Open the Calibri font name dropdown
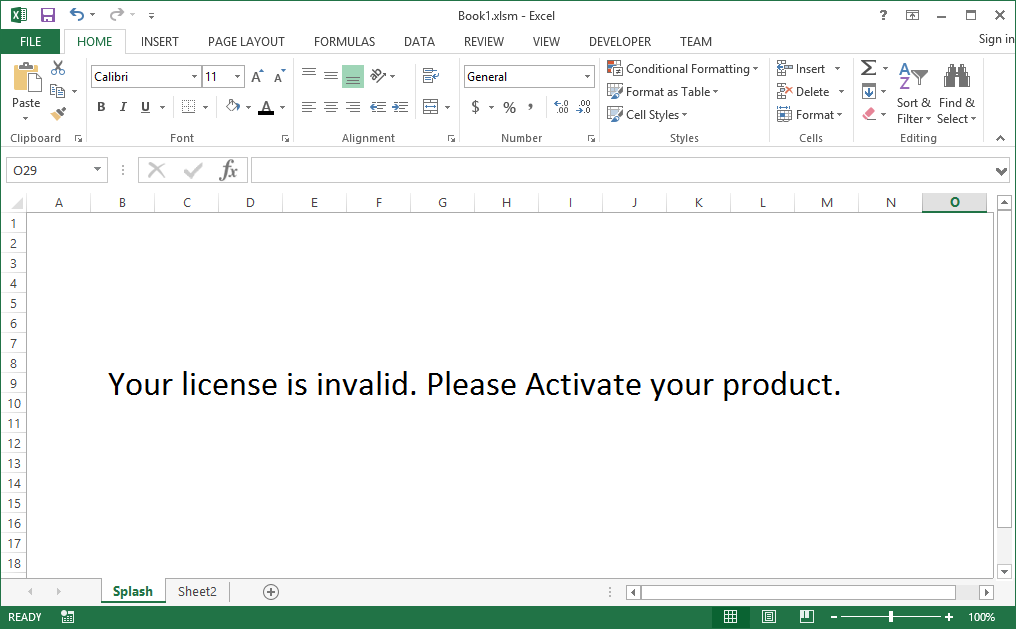 tap(194, 76)
